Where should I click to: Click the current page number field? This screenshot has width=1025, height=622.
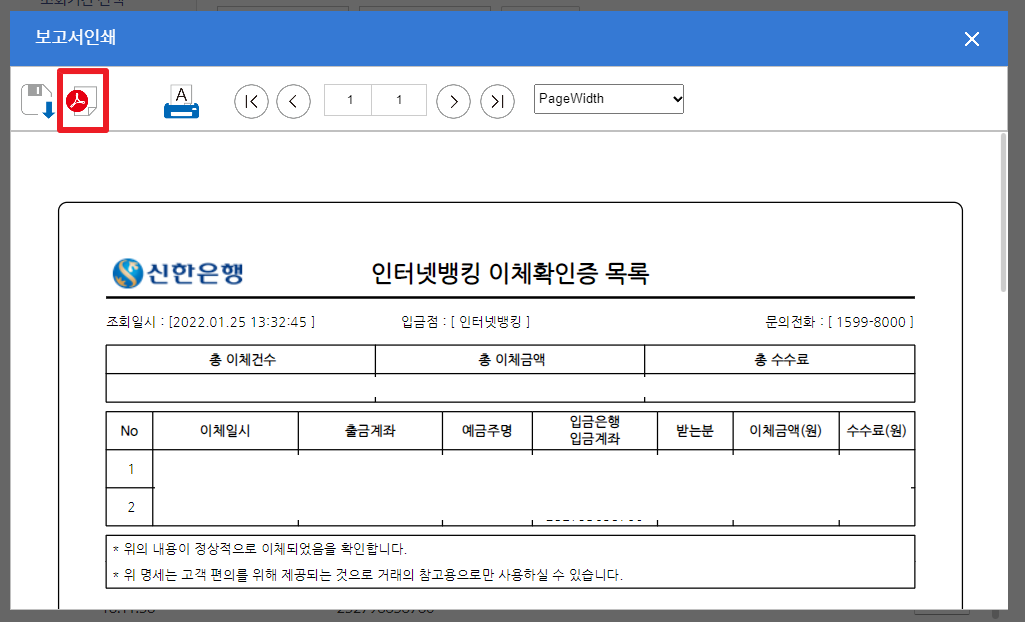coord(349,100)
